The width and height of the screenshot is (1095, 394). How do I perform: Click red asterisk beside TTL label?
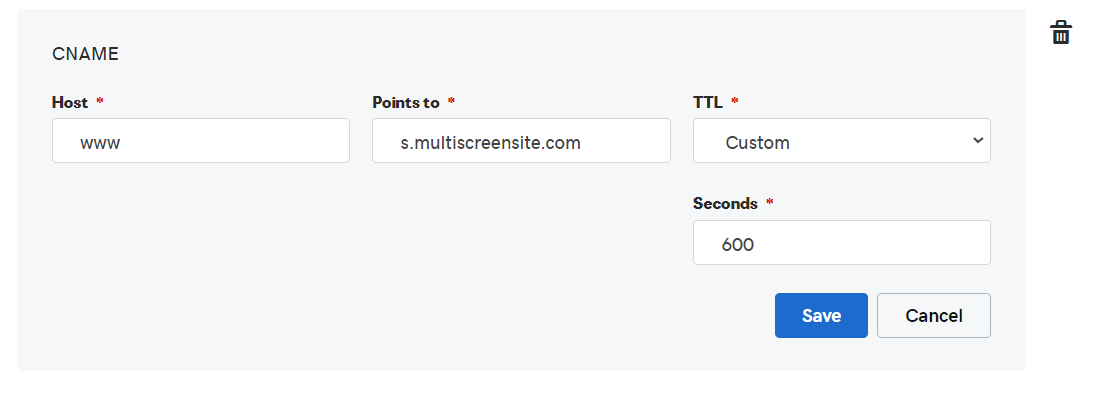point(734,101)
